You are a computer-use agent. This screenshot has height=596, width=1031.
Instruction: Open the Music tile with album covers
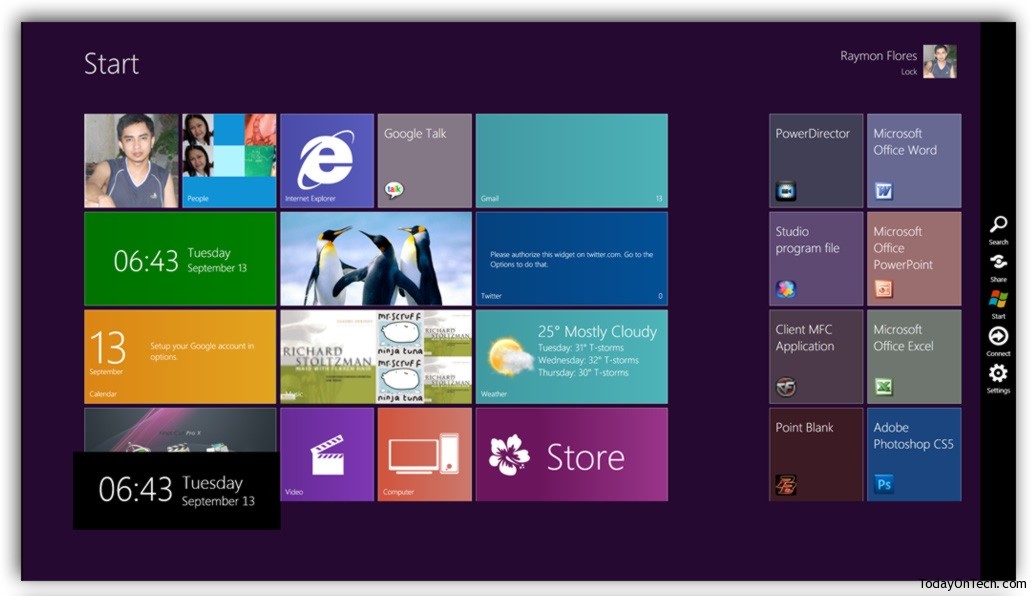click(375, 357)
